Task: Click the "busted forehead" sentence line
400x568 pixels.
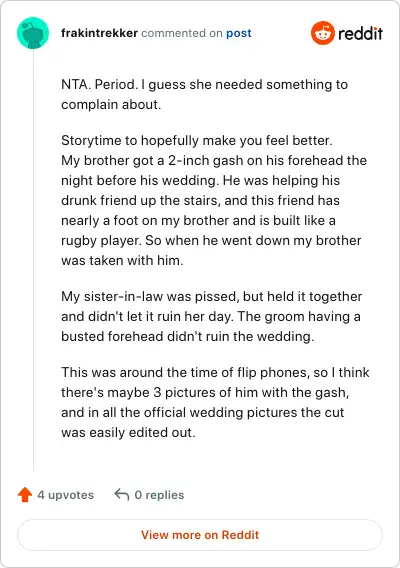Action: 187,337
